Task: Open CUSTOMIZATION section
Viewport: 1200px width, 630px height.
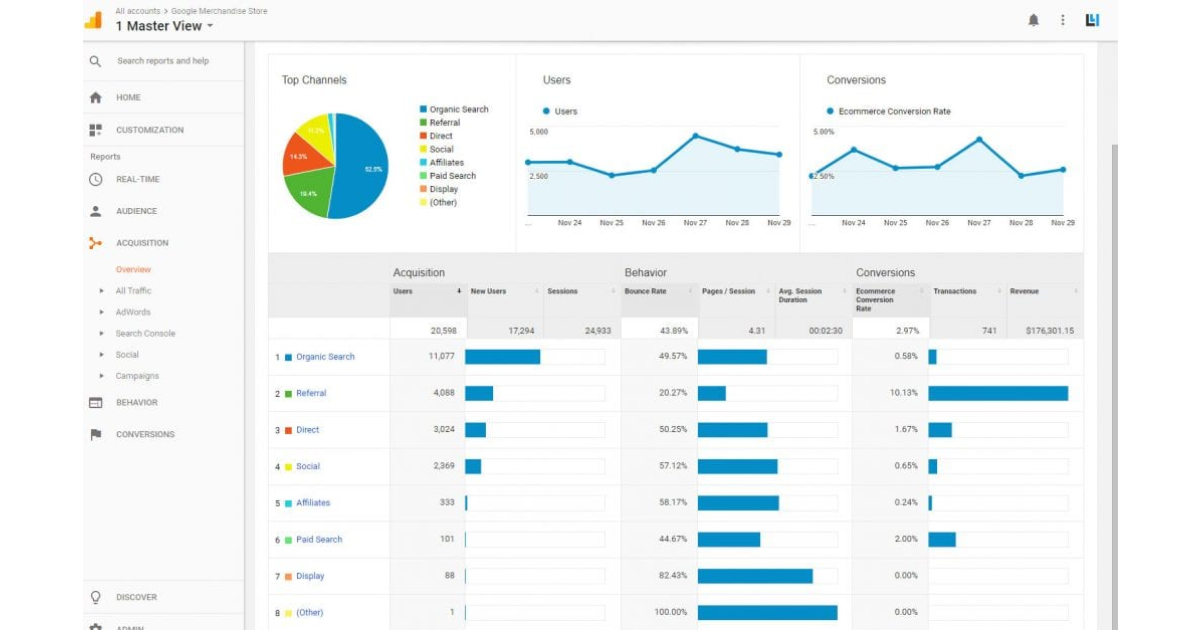Action: pyautogui.click(x=150, y=130)
